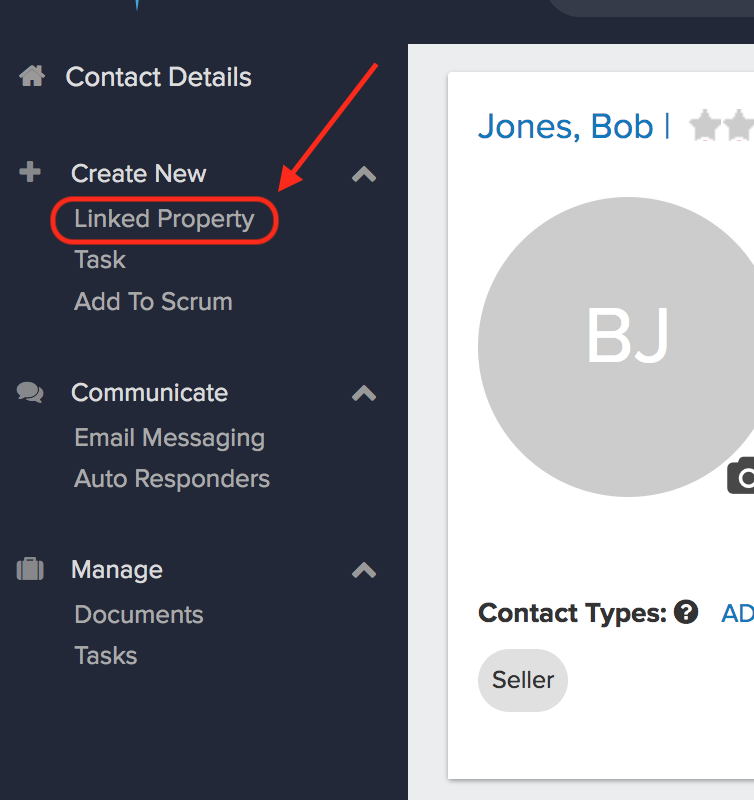Viewport: 754px width, 800px height.
Task: Choose Add To Scrum
Action: tap(154, 302)
